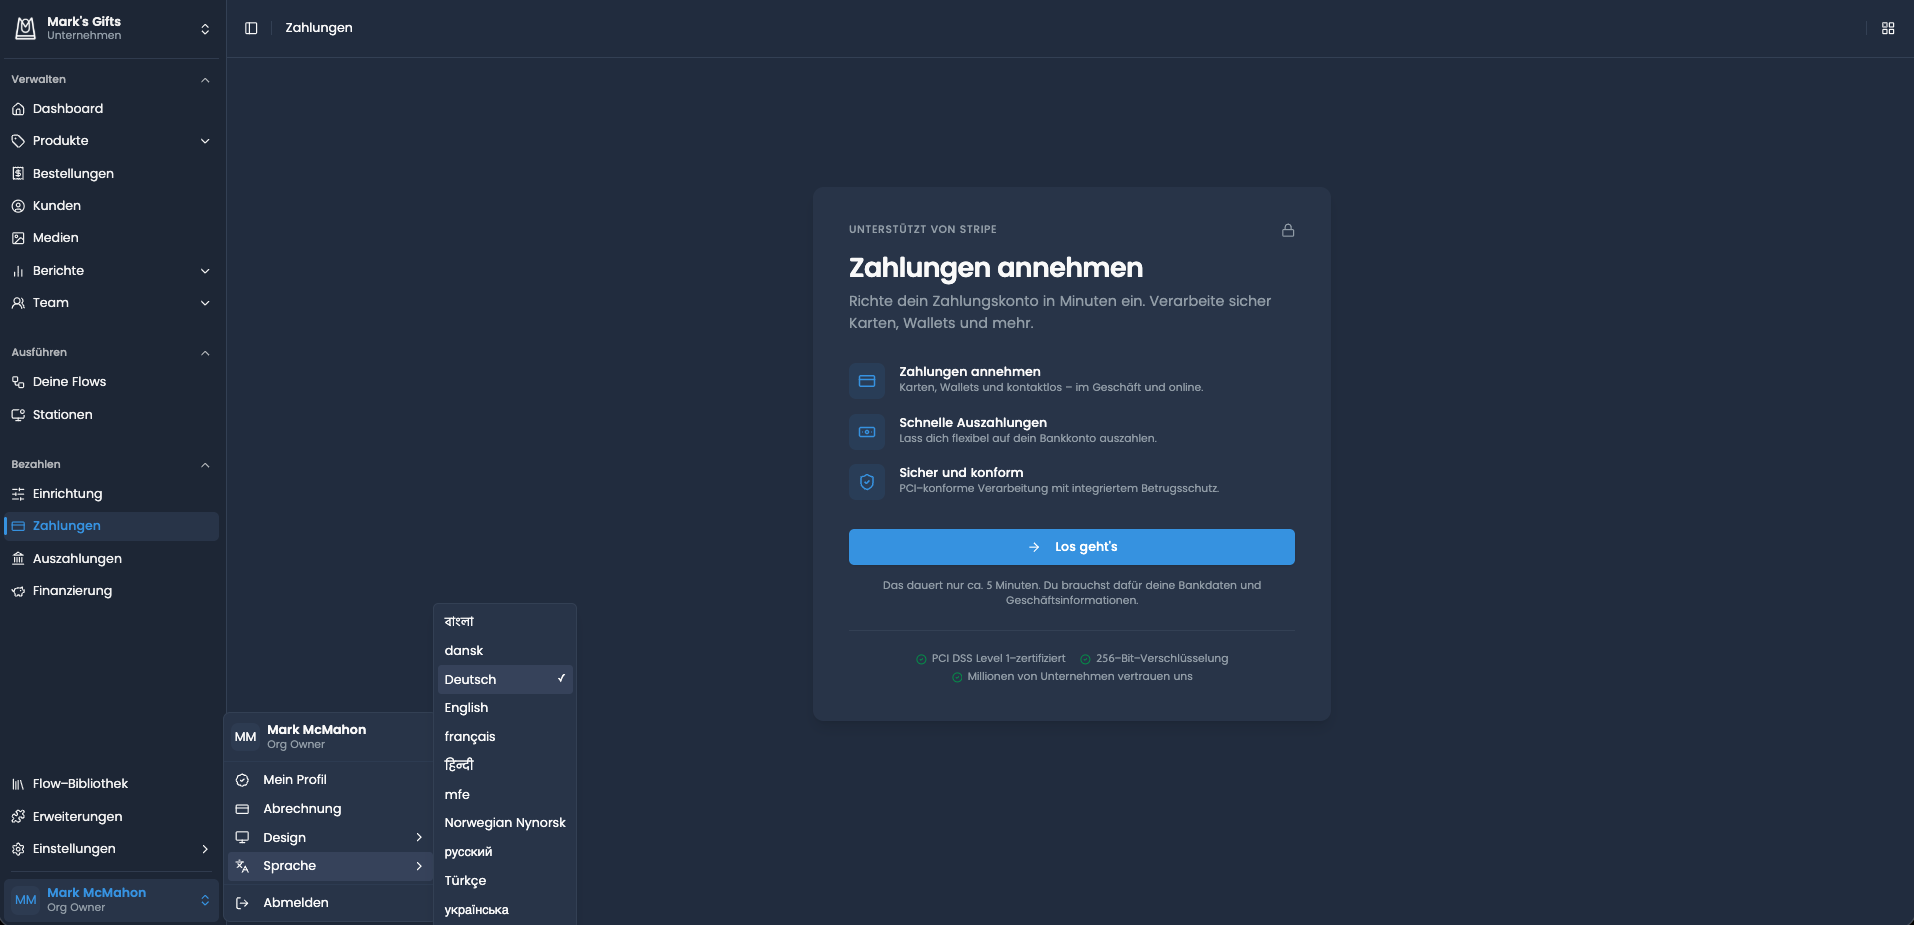Expand the Produkte submenu chevron
The height and width of the screenshot is (925, 1914).
click(205, 141)
